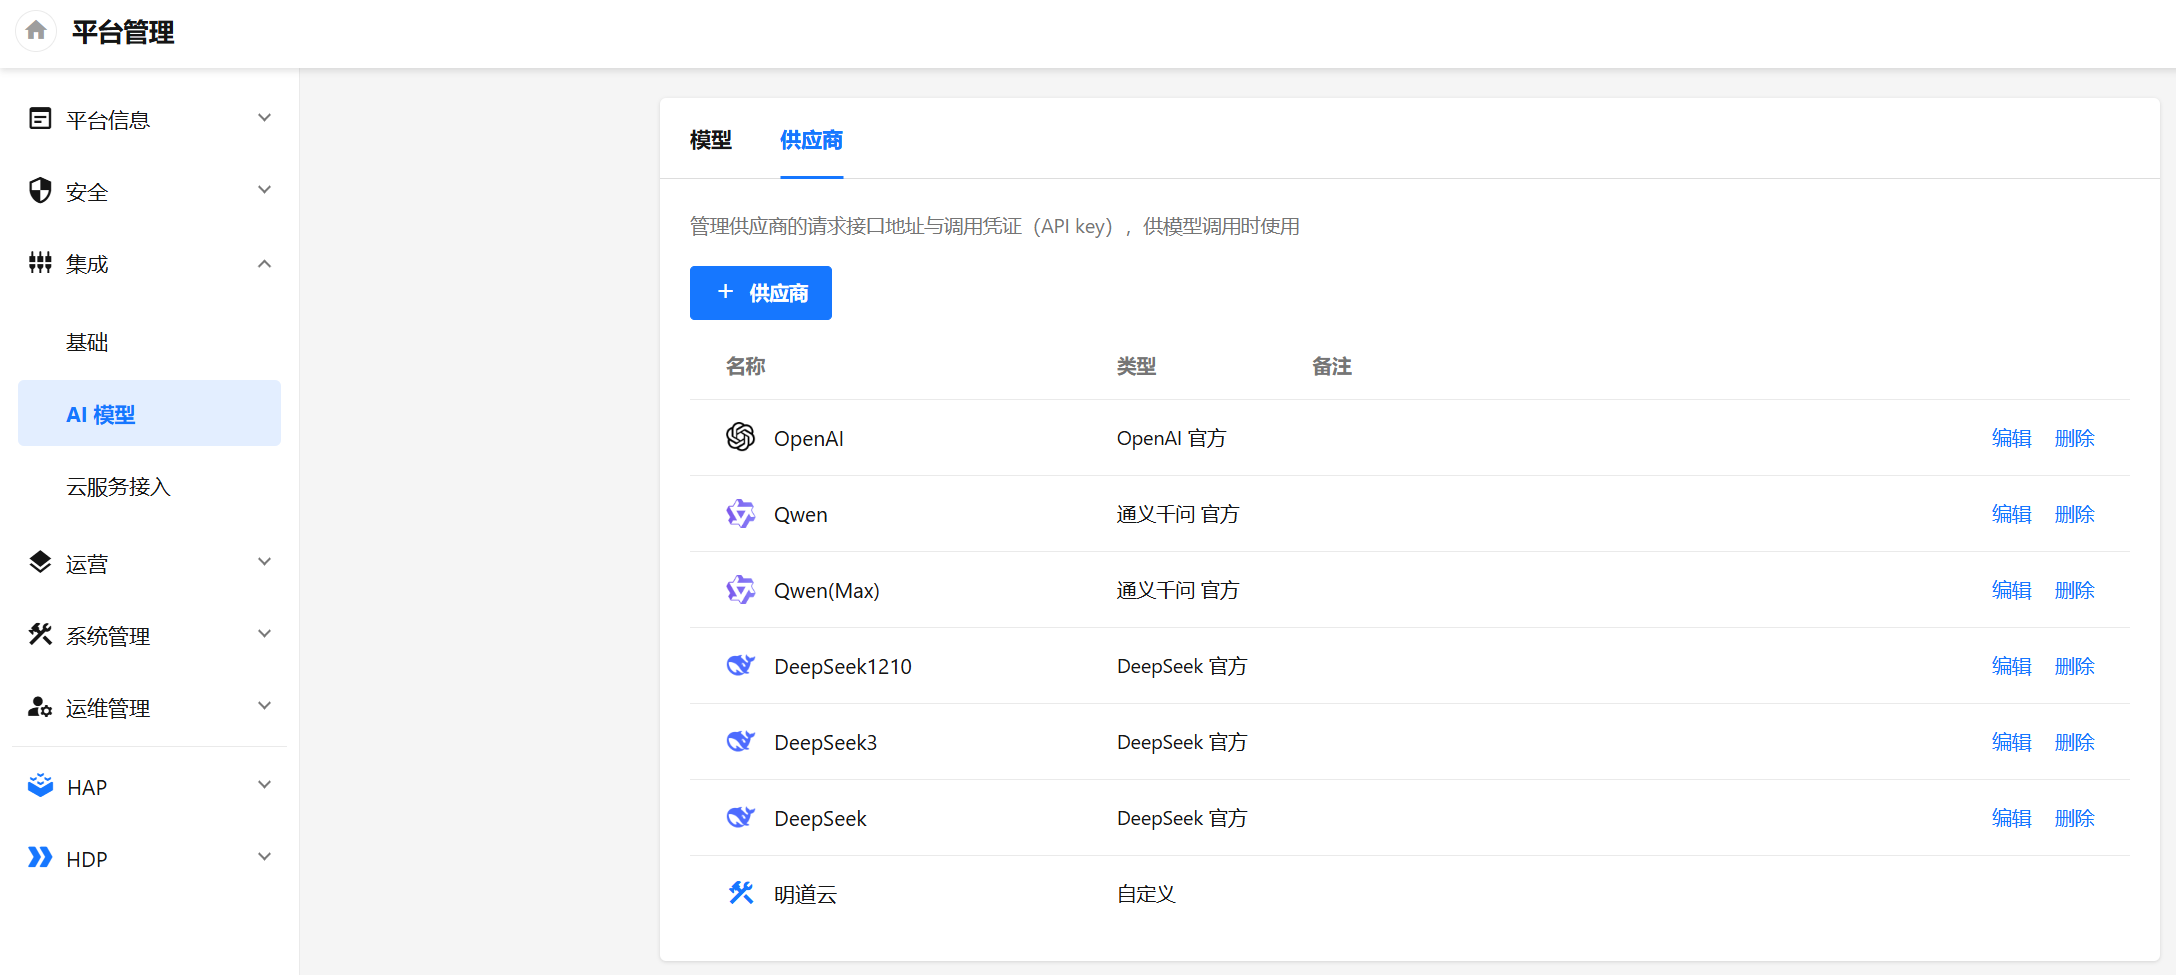The width and height of the screenshot is (2176, 975).
Task: Click the 明道云 name text
Action: (805, 894)
